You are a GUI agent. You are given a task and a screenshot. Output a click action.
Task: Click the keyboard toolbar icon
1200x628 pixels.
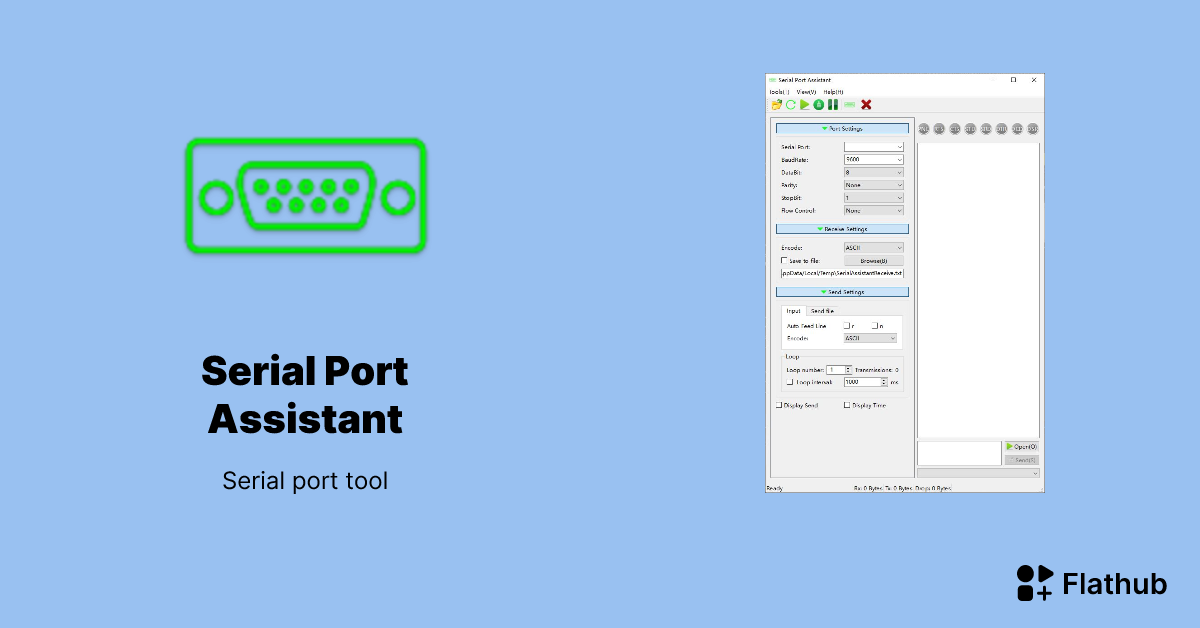click(x=849, y=105)
